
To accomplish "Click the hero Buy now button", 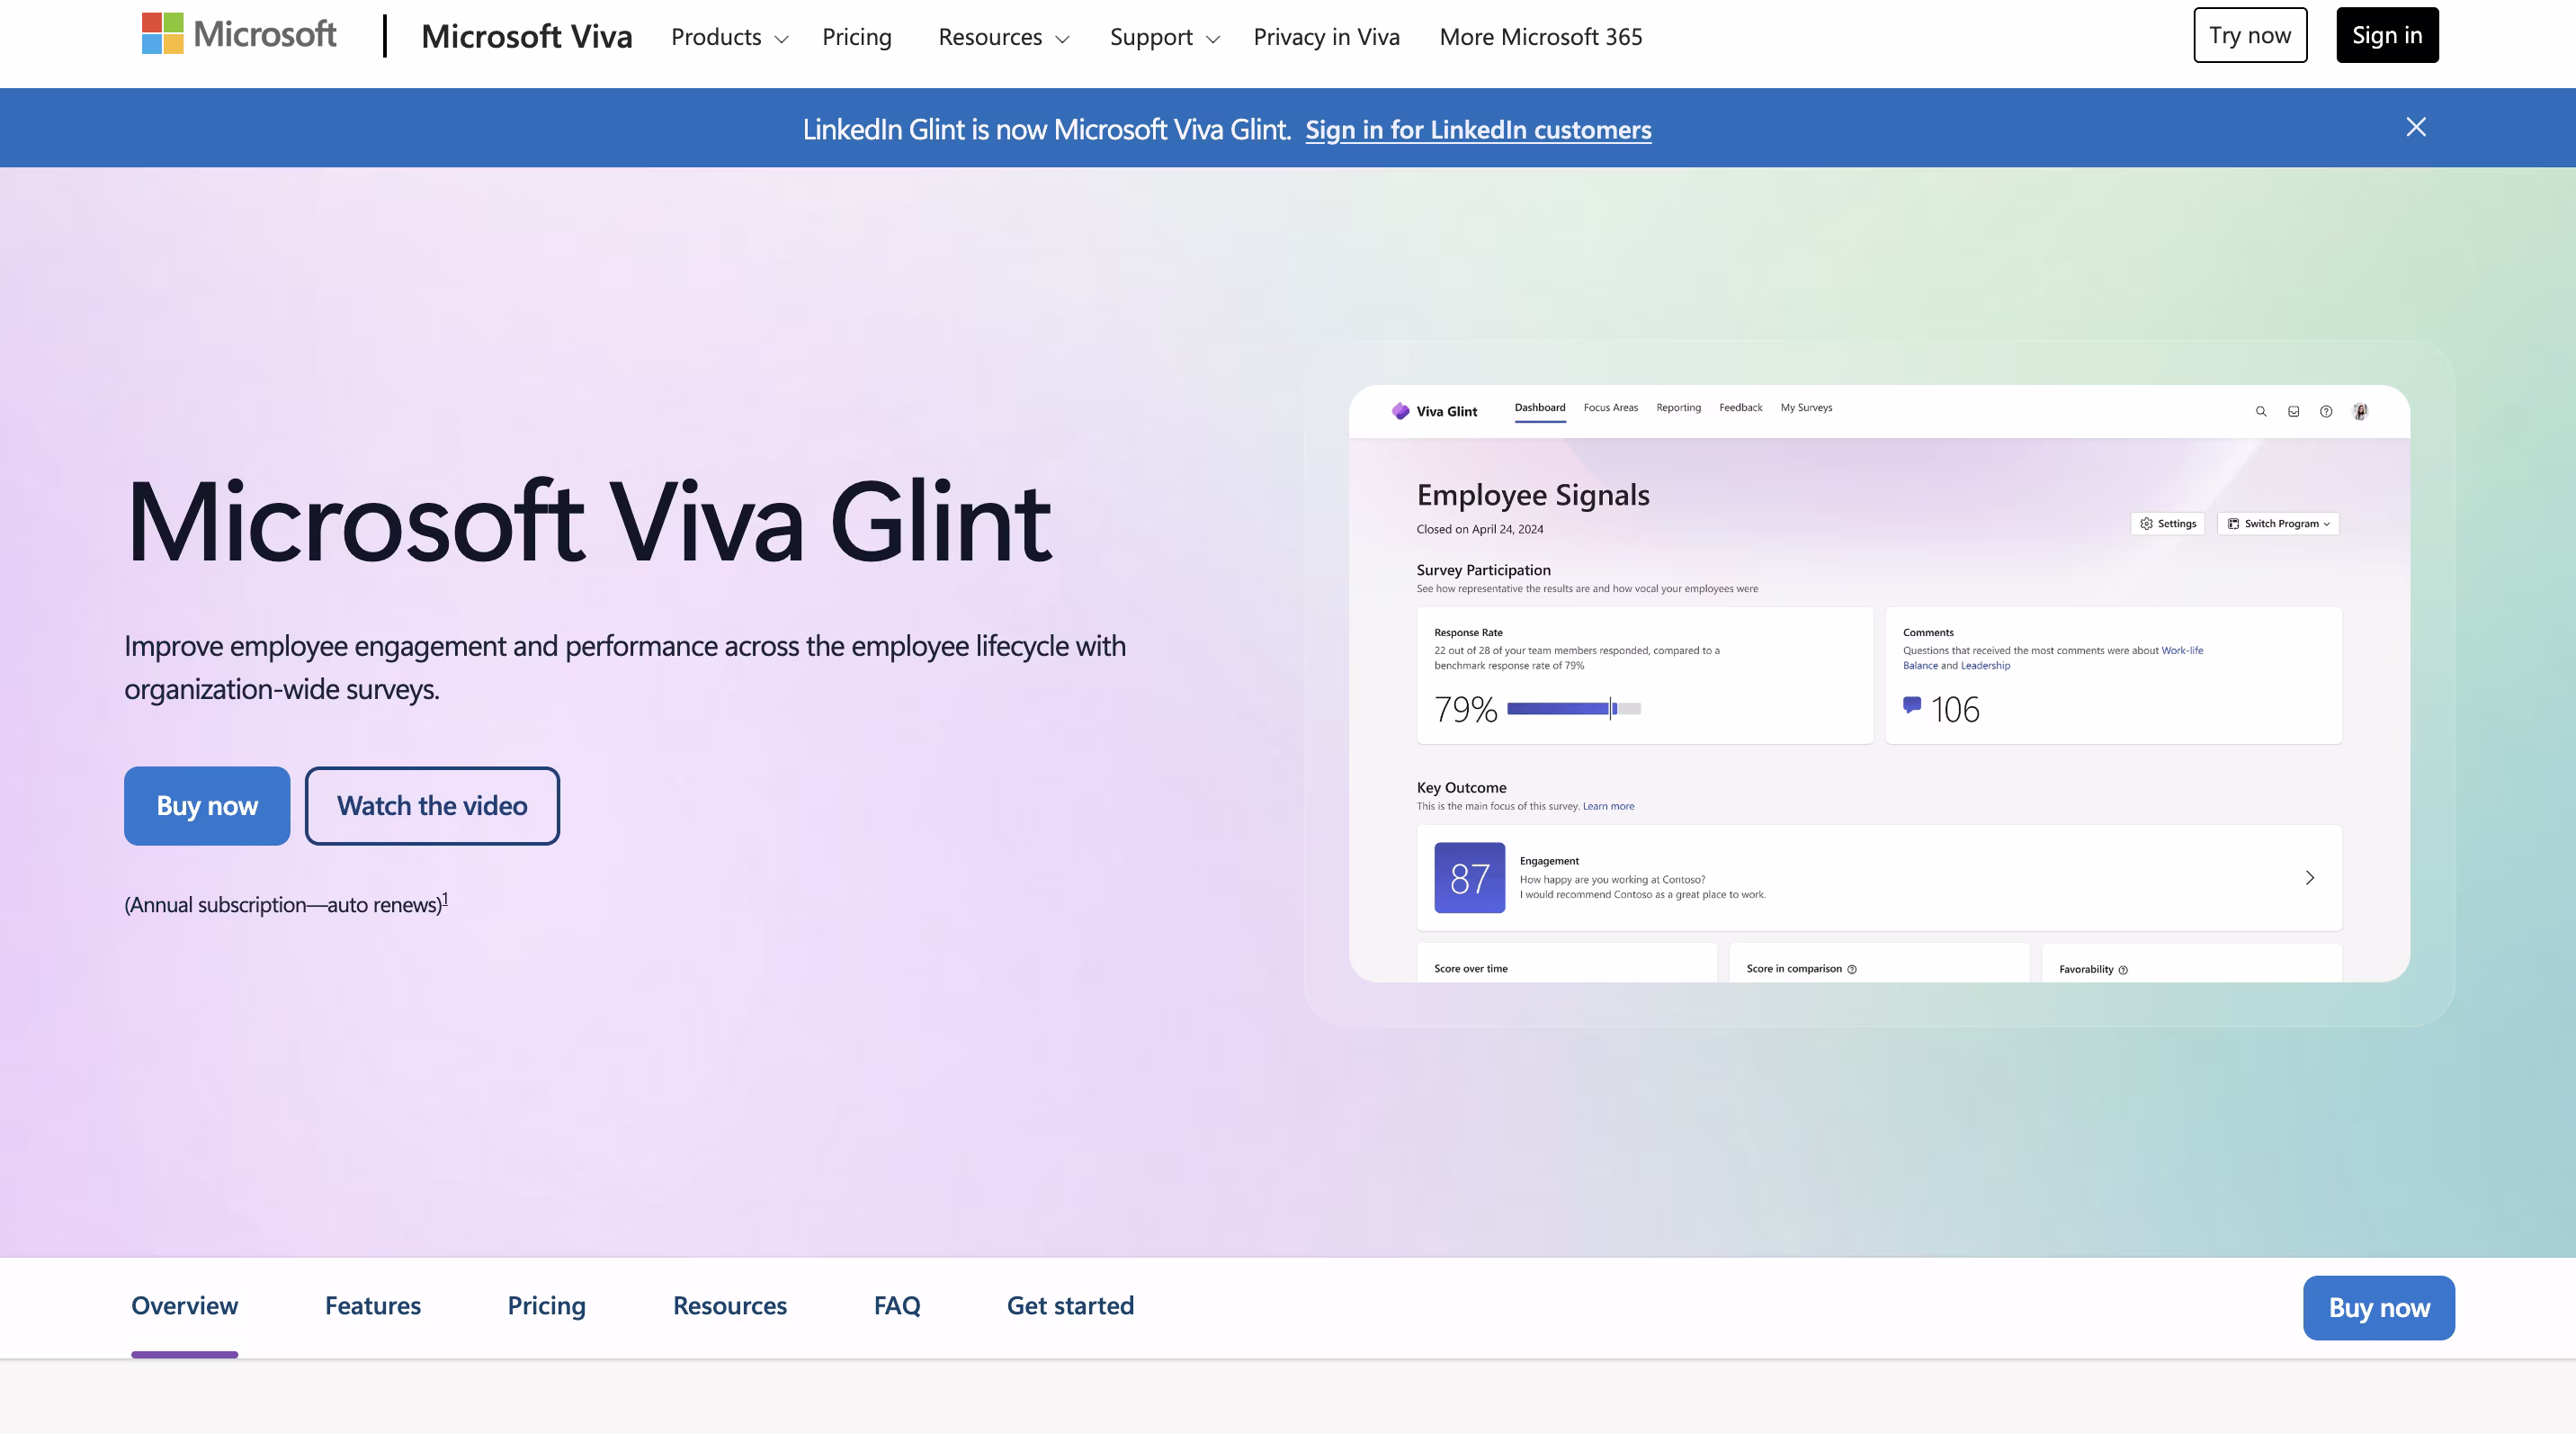I will coord(207,806).
